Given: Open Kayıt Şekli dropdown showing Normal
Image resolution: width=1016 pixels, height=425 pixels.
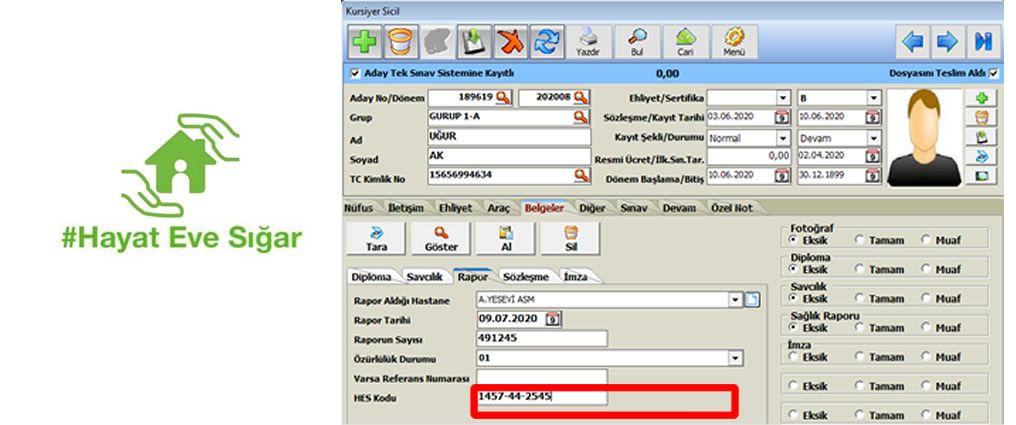Looking at the screenshot, I should pyautogui.click(x=784, y=138).
